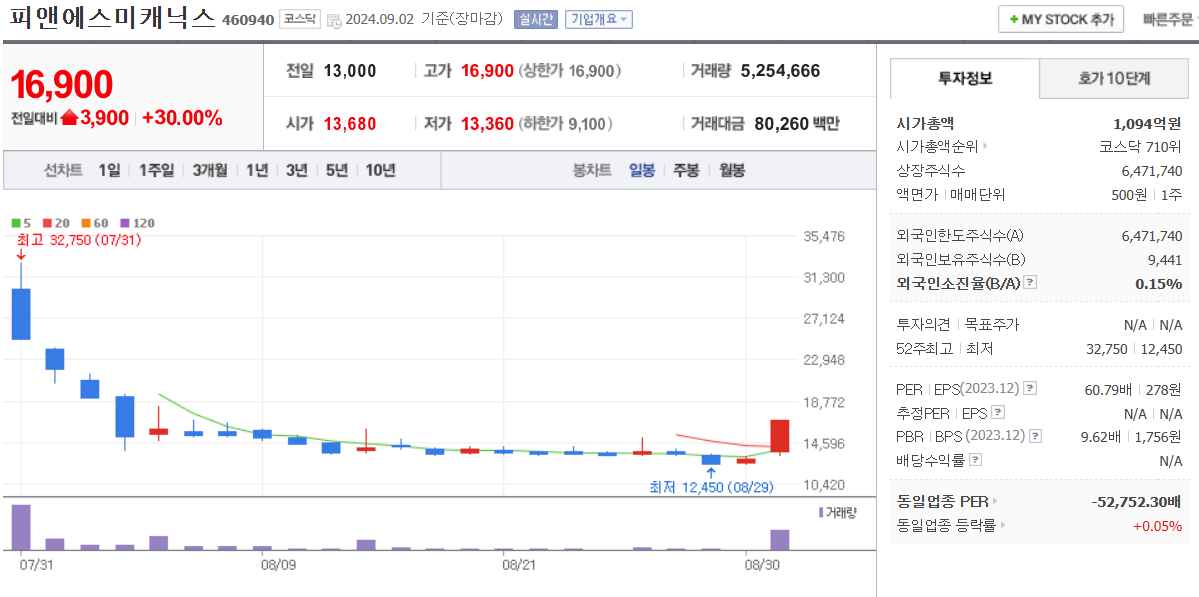Select the 5년 line chart period

(x=336, y=170)
